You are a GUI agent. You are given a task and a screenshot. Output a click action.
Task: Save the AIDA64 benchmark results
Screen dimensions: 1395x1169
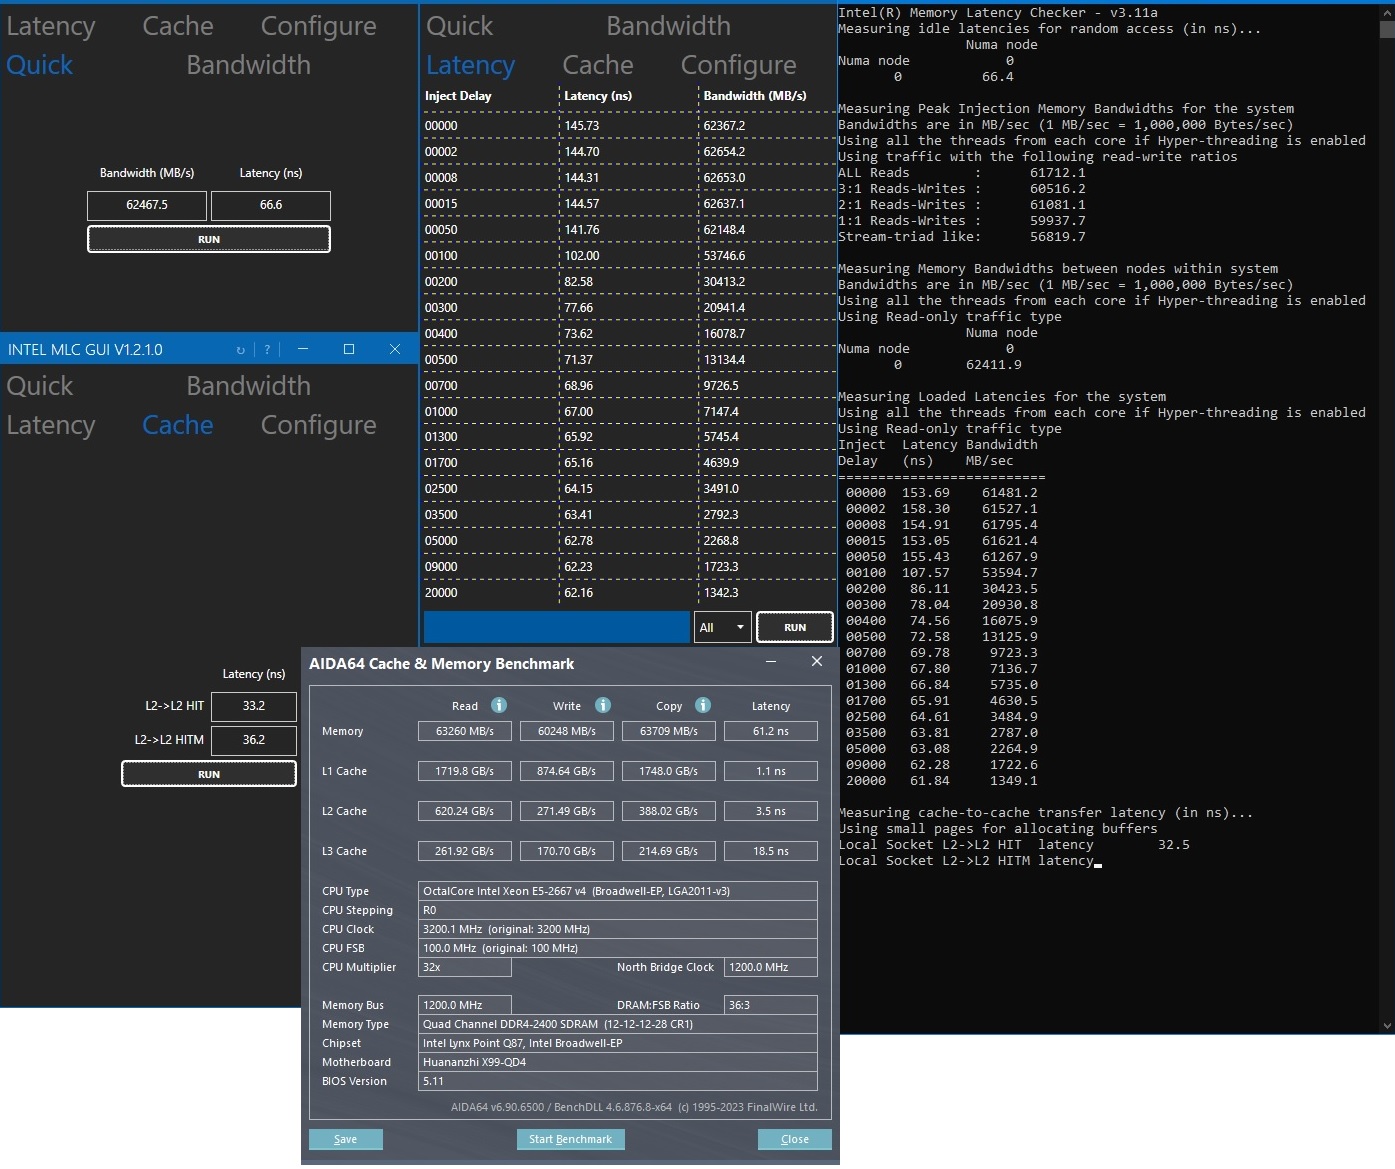346,1139
